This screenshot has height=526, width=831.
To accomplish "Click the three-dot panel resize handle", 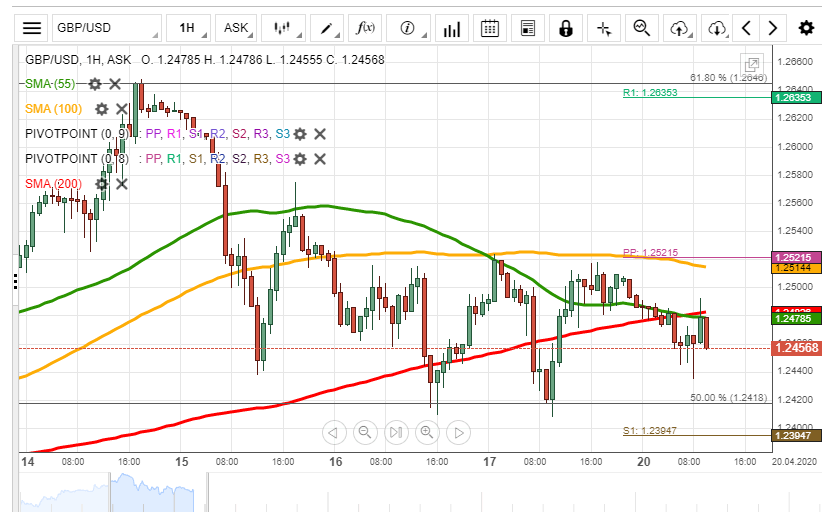I will pos(15,281).
